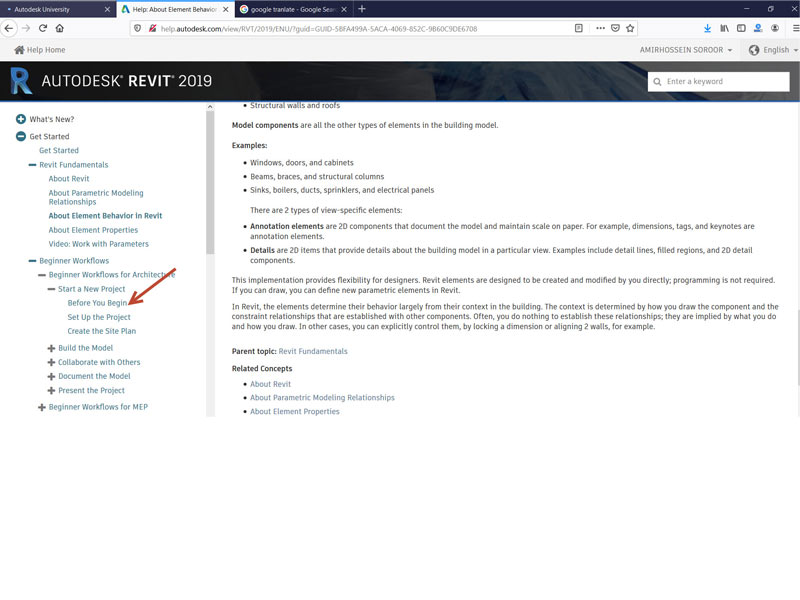Open About Revit under Related Concepts
800x600 pixels.
click(270, 384)
